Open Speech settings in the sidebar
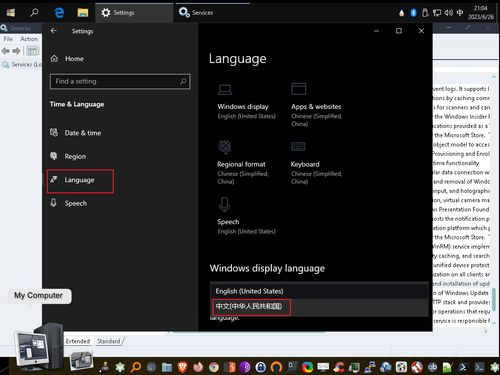Screen dimensions: 500x375 tap(69, 203)
